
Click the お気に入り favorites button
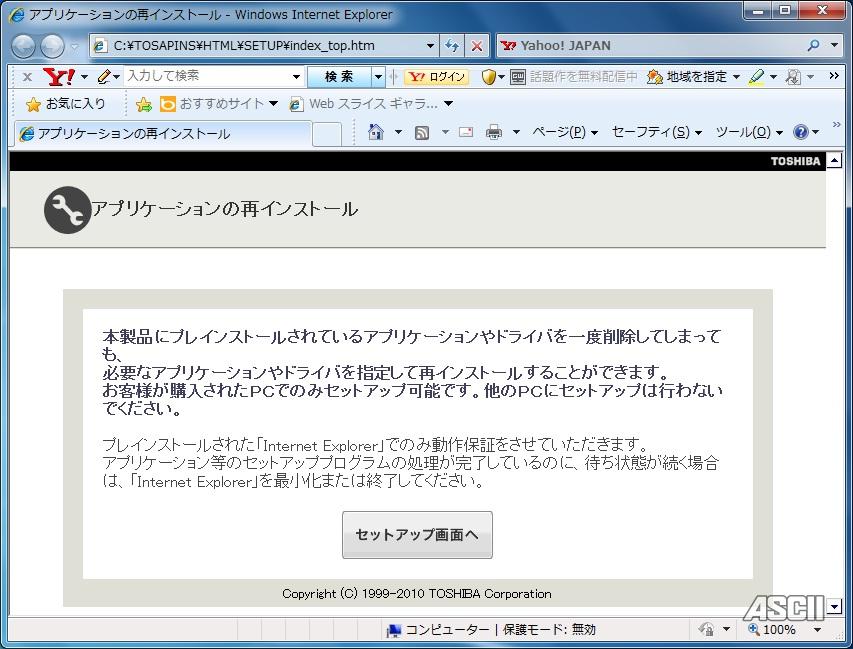coord(65,104)
